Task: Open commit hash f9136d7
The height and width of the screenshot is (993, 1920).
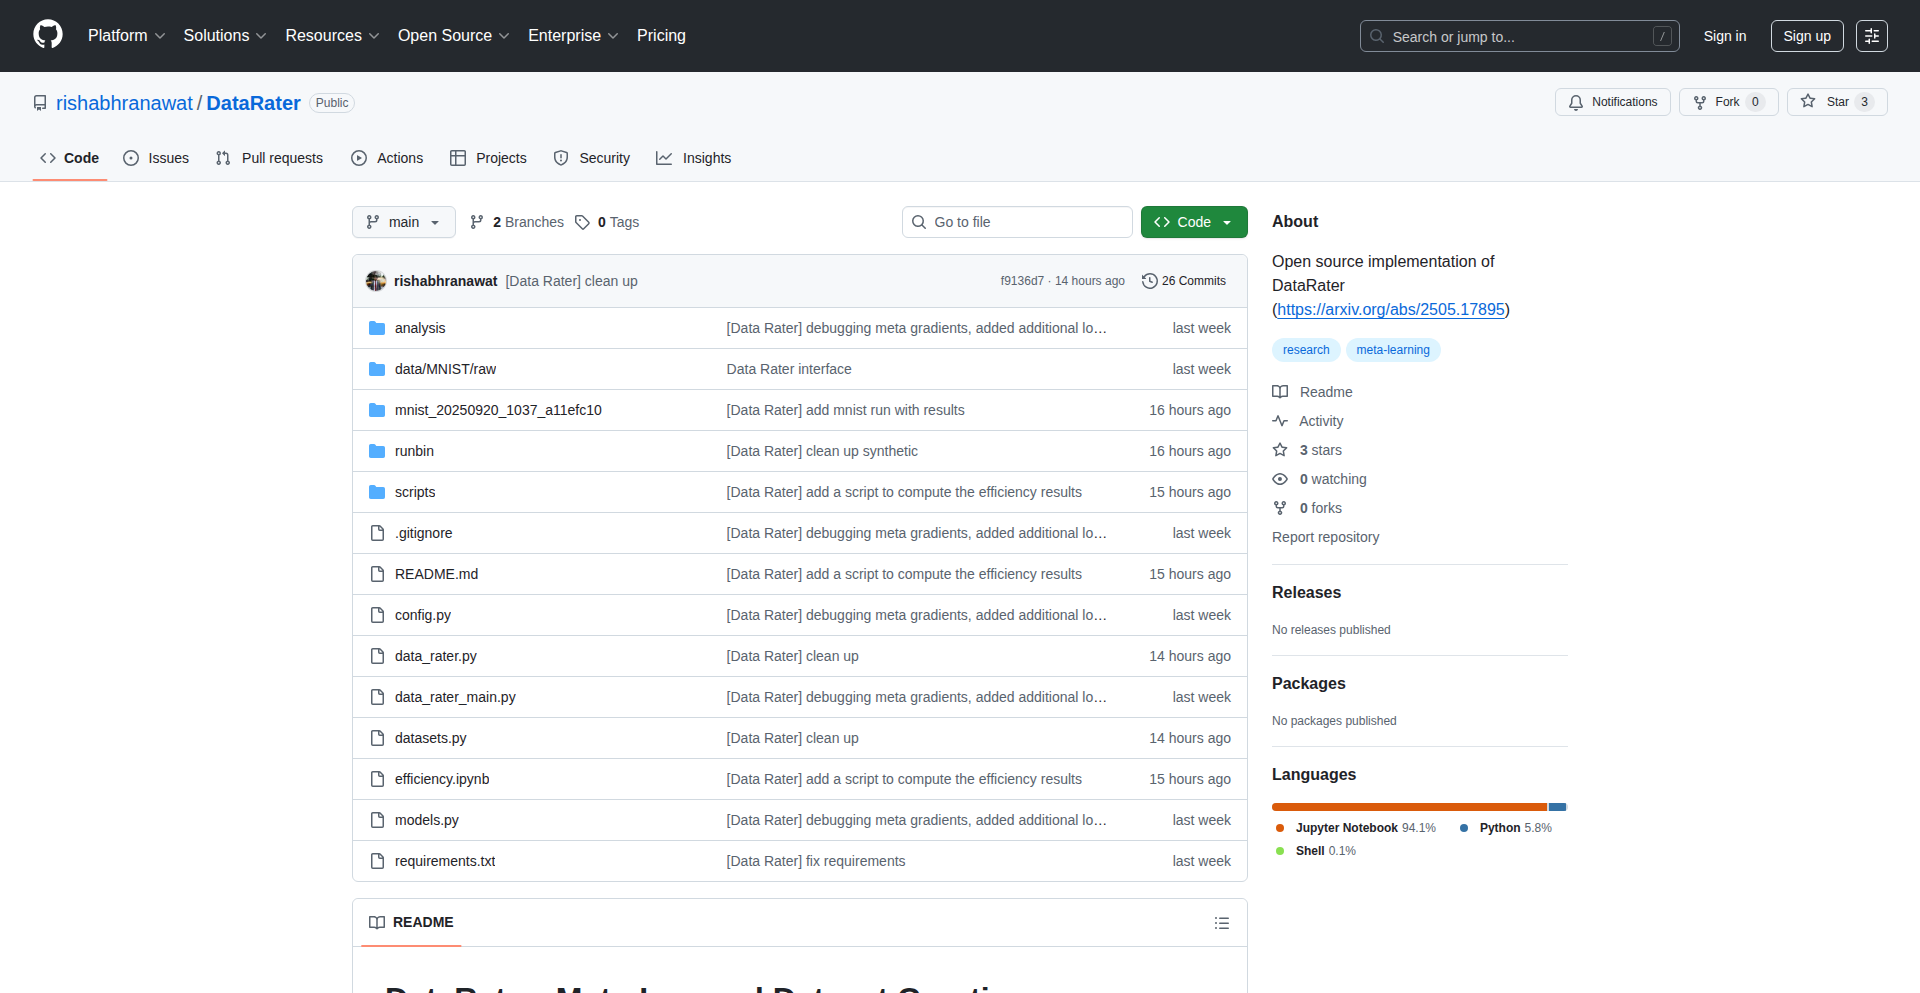Action: (x=1021, y=281)
